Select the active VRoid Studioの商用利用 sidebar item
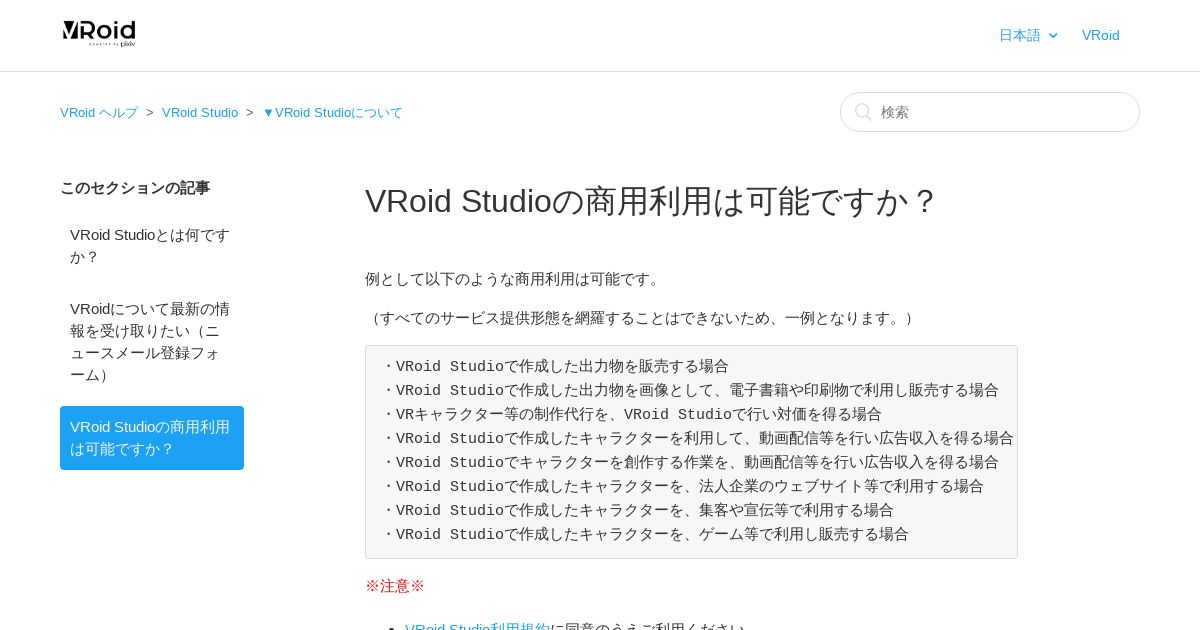 click(x=152, y=438)
